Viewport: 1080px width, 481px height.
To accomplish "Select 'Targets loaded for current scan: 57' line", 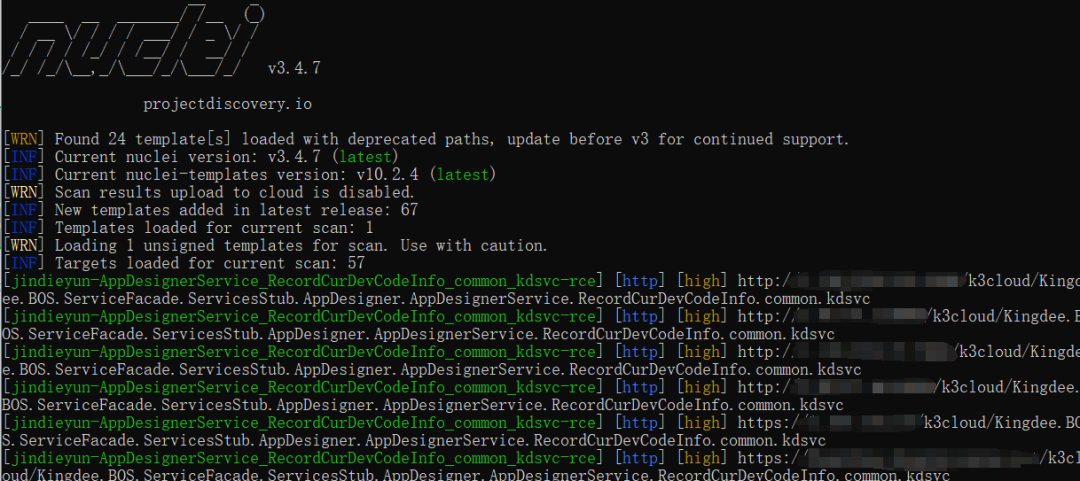I will click(184, 263).
